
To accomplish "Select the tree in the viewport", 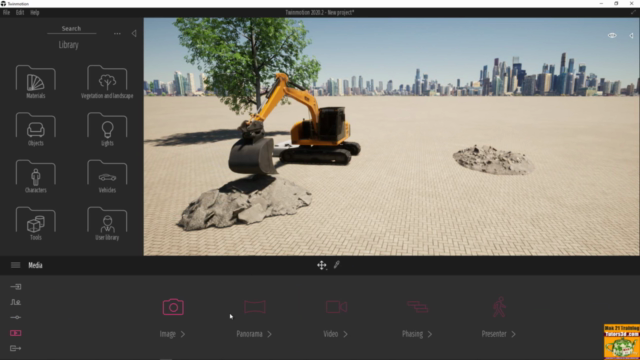I will coord(247,65).
